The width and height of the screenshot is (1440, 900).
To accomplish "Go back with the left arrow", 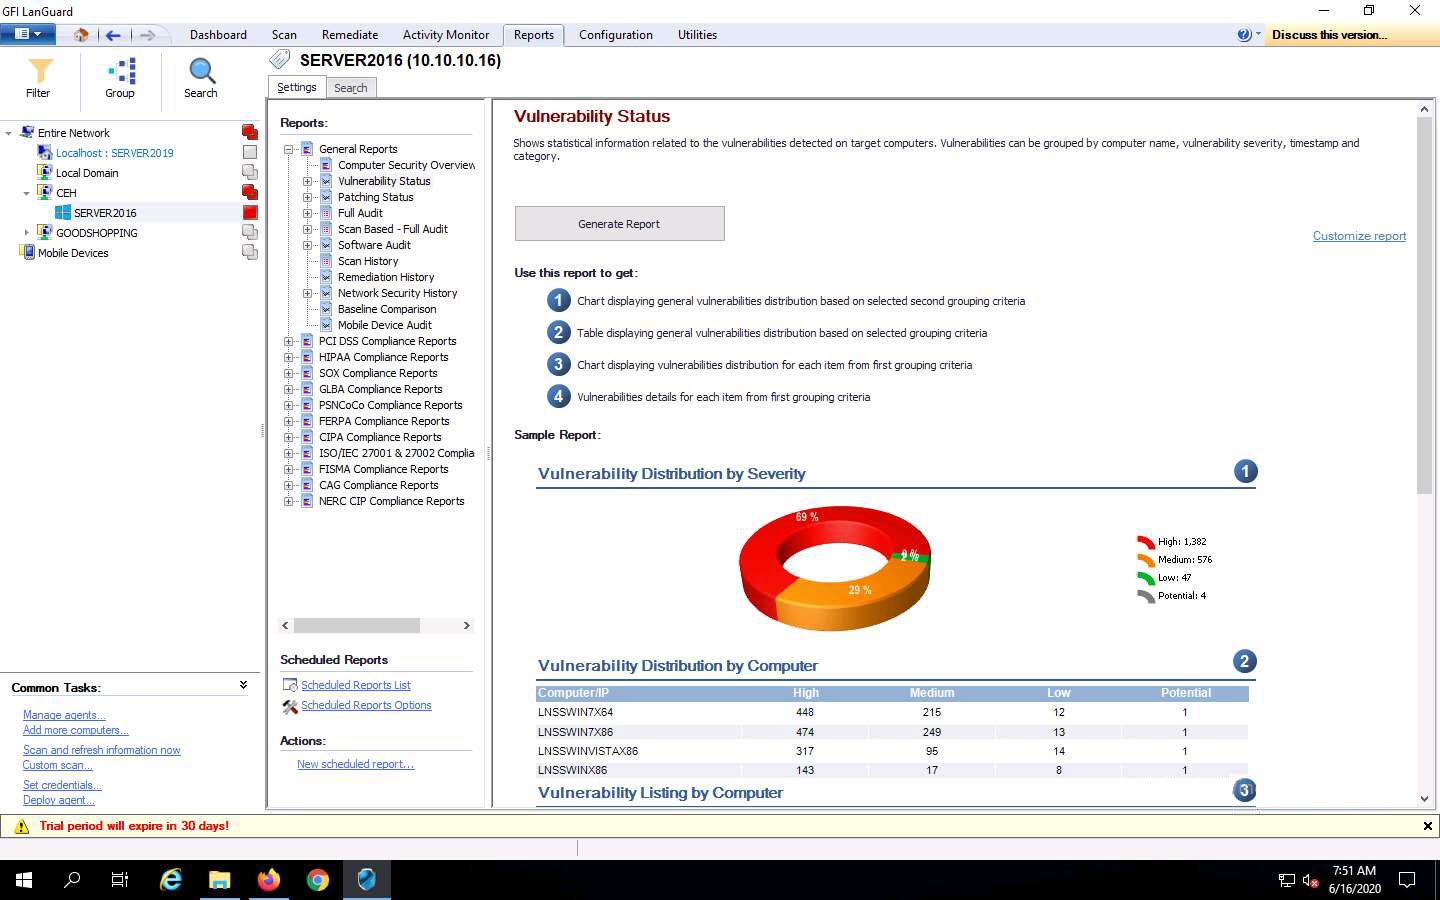I will click(x=113, y=35).
